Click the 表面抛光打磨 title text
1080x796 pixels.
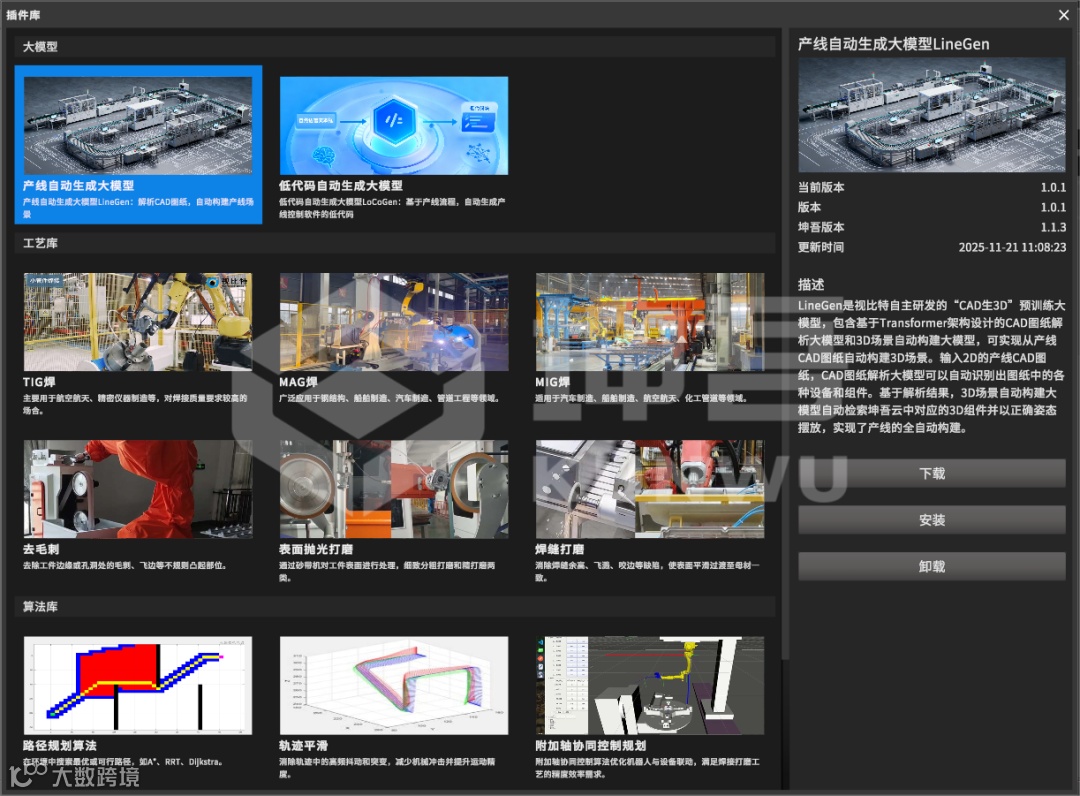click(x=316, y=549)
